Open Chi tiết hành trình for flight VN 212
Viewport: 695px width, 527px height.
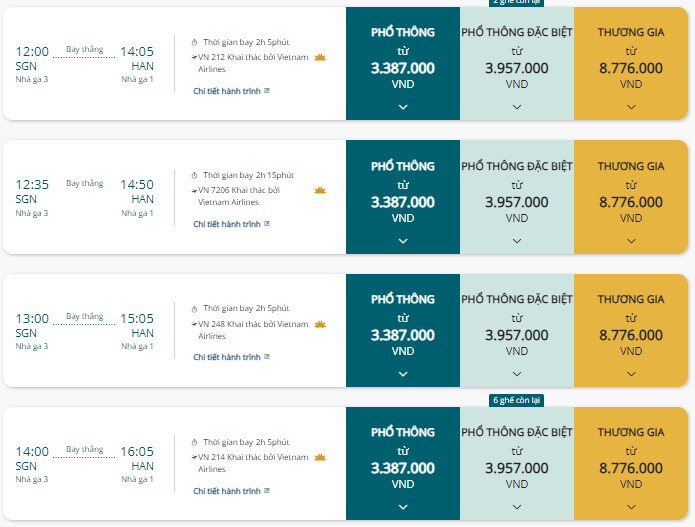click(231, 91)
